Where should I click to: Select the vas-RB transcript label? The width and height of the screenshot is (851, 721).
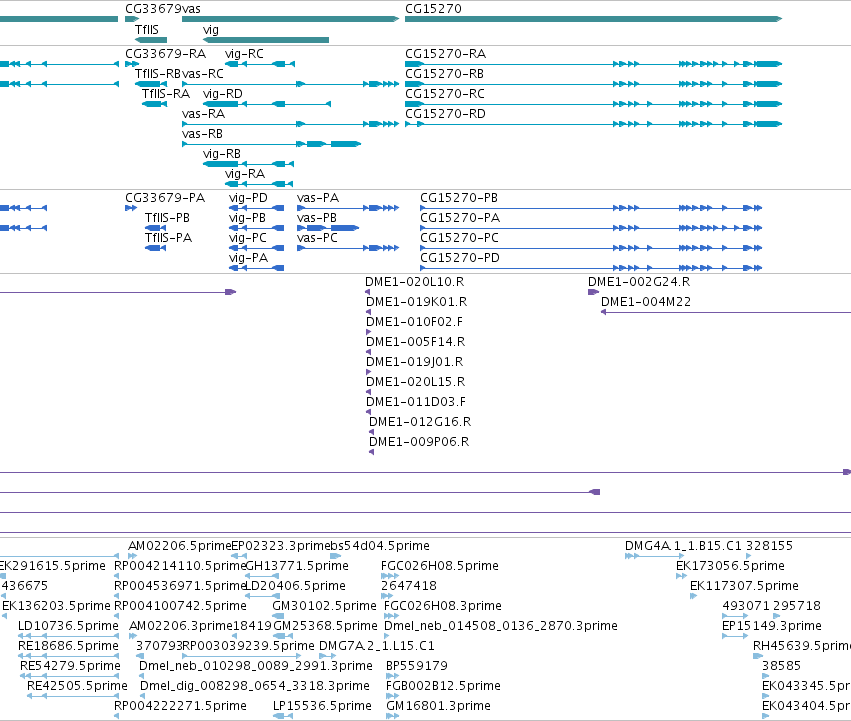202,134
